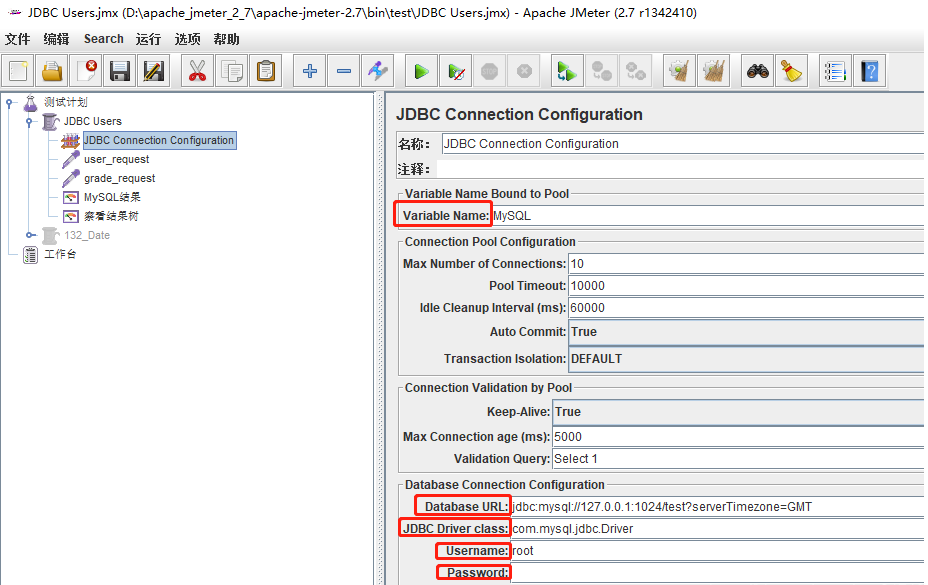Click the Cut scissors icon
Image resolution: width=928 pixels, height=585 pixels.
(x=197, y=71)
